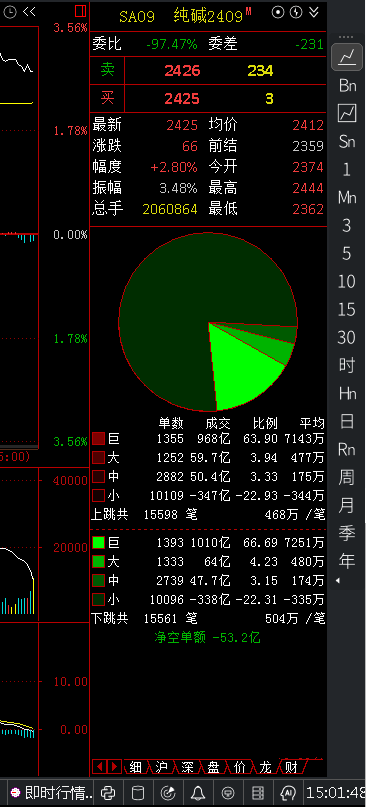Viewport: 366px width, 807px height.
Task: Switch to Bn period view
Action: tap(347, 85)
